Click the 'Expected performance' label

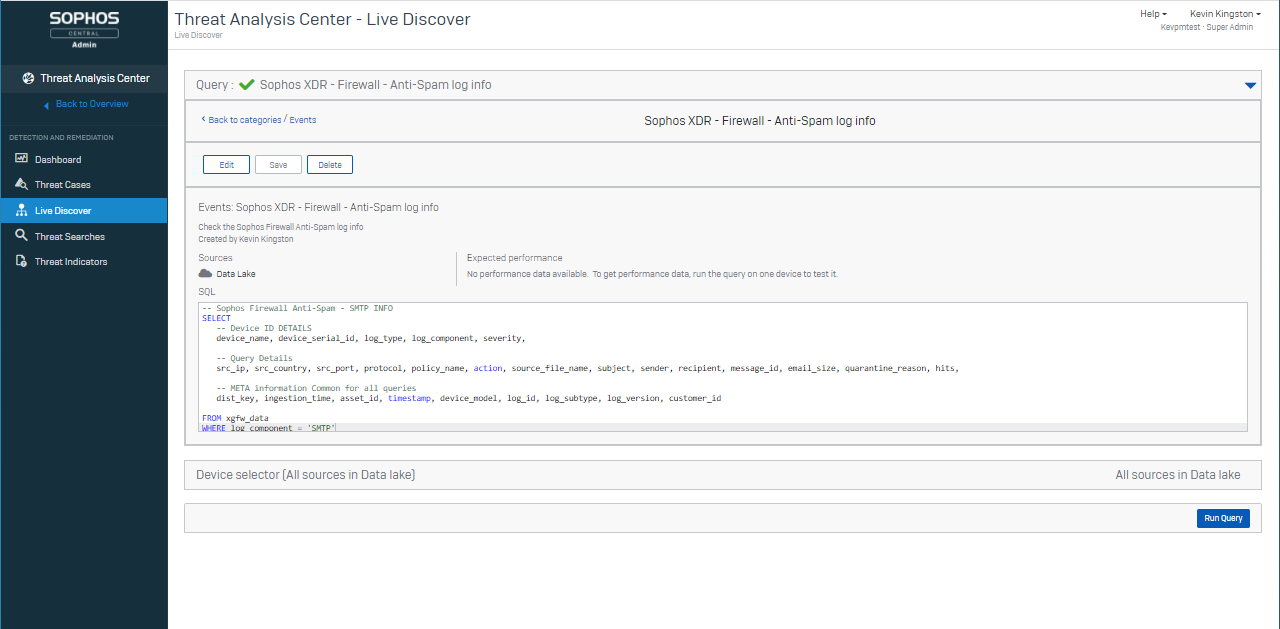[x=514, y=258]
